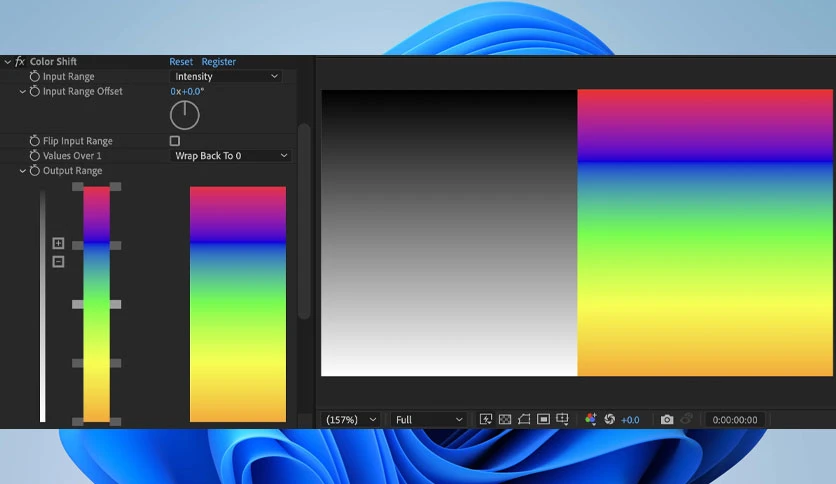Click the Input Range stopwatch icon
836x484 pixels.
pyautogui.click(x=35, y=76)
